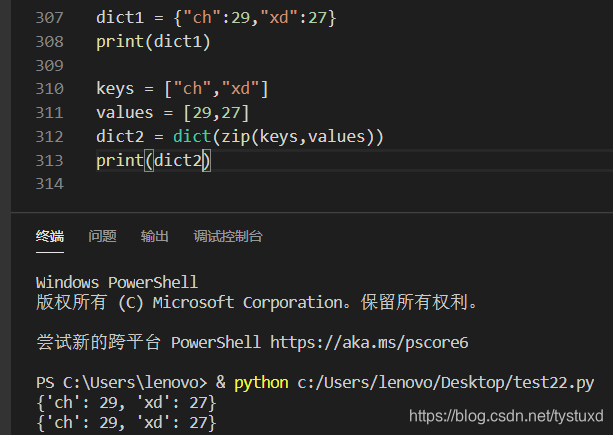The width and height of the screenshot is (613, 435).
Task: Click the Windows PowerShell heading text
Action: click(117, 283)
